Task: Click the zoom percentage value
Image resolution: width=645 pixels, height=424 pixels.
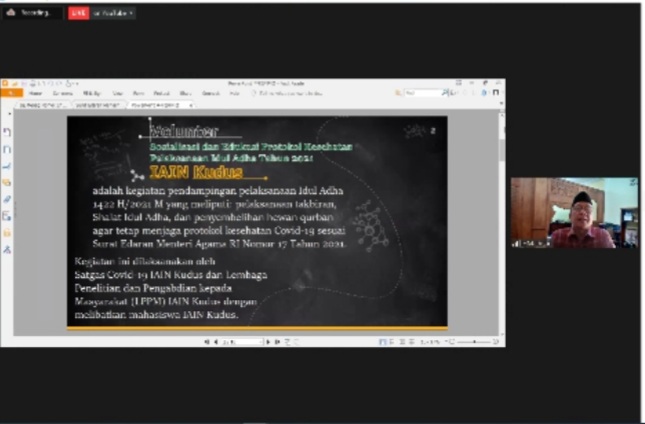Action: pyautogui.click(x=430, y=342)
